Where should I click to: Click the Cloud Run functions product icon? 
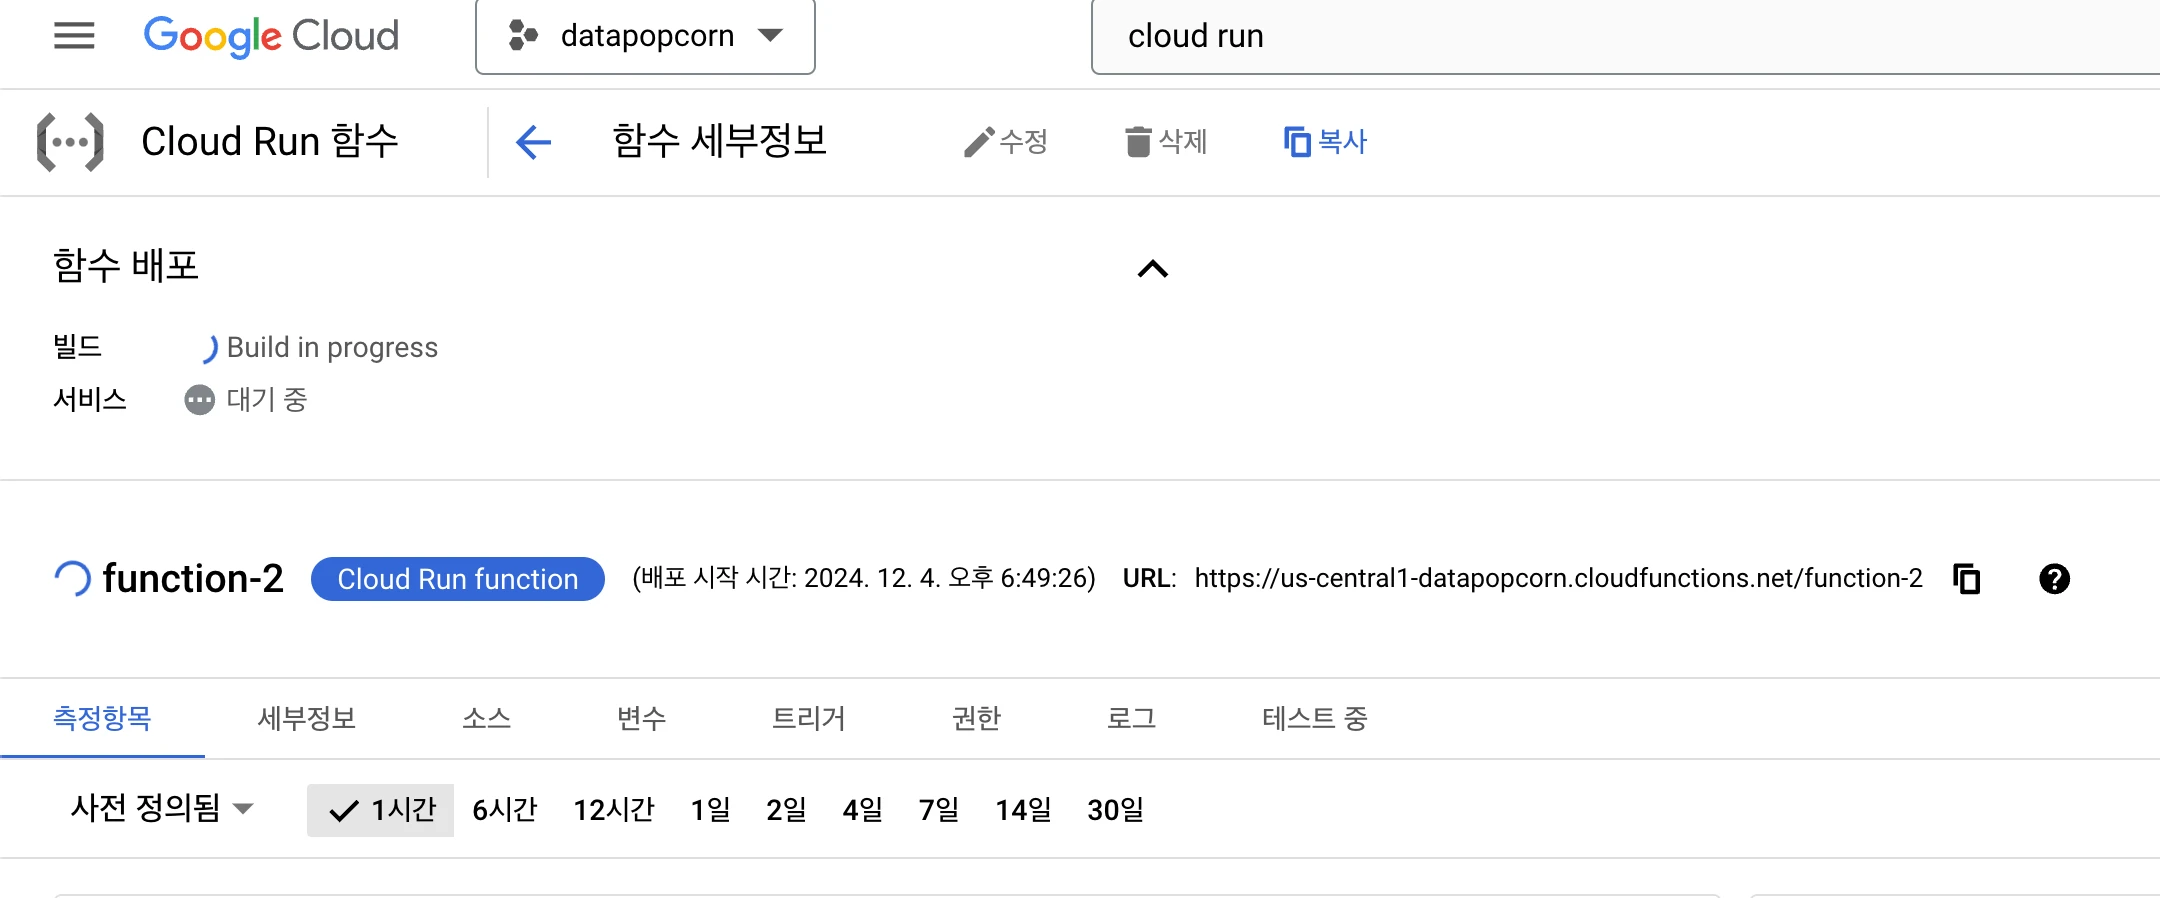point(70,142)
